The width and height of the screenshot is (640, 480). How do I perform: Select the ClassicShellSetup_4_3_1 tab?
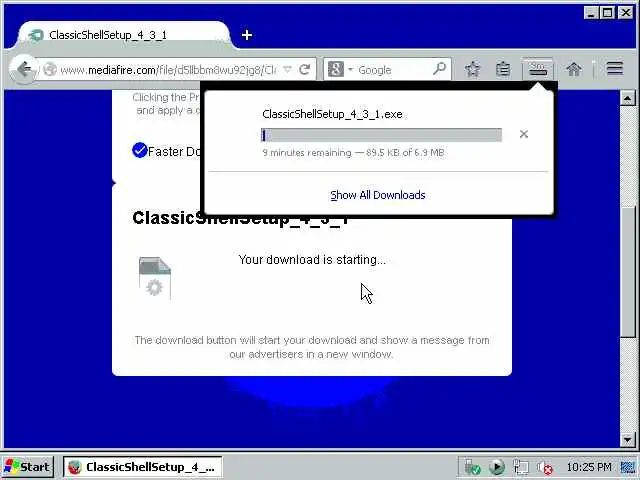tap(124, 35)
